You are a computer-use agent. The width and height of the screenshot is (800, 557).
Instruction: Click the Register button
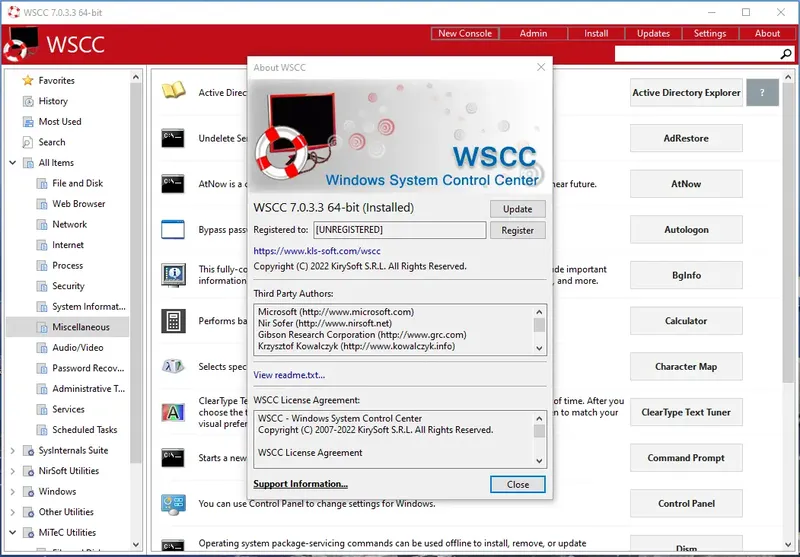coord(517,230)
